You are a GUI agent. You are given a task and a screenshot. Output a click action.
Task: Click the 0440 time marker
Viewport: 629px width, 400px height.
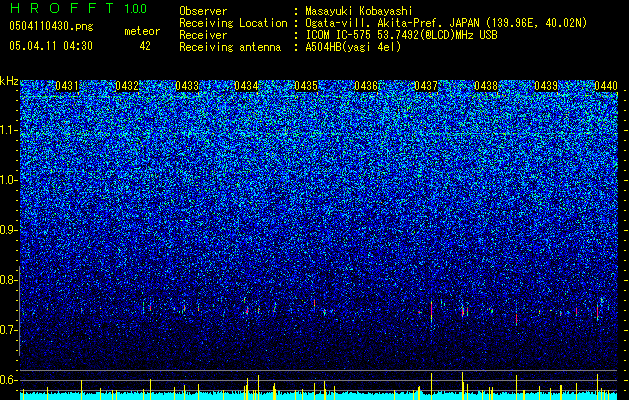click(606, 86)
